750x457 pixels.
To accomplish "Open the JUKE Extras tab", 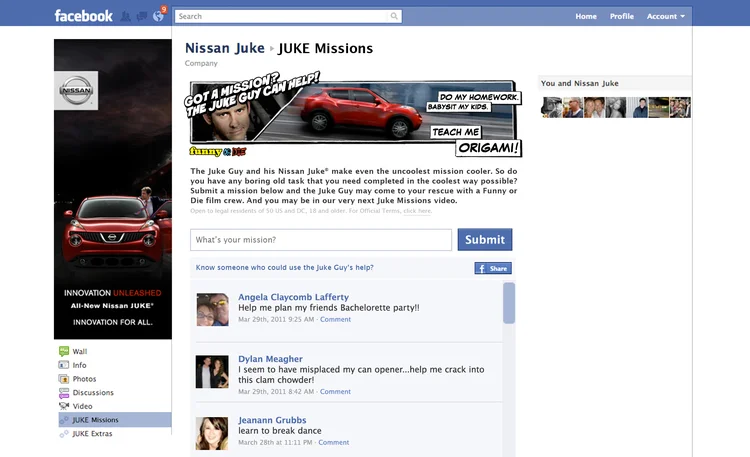I will click(92, 434).
